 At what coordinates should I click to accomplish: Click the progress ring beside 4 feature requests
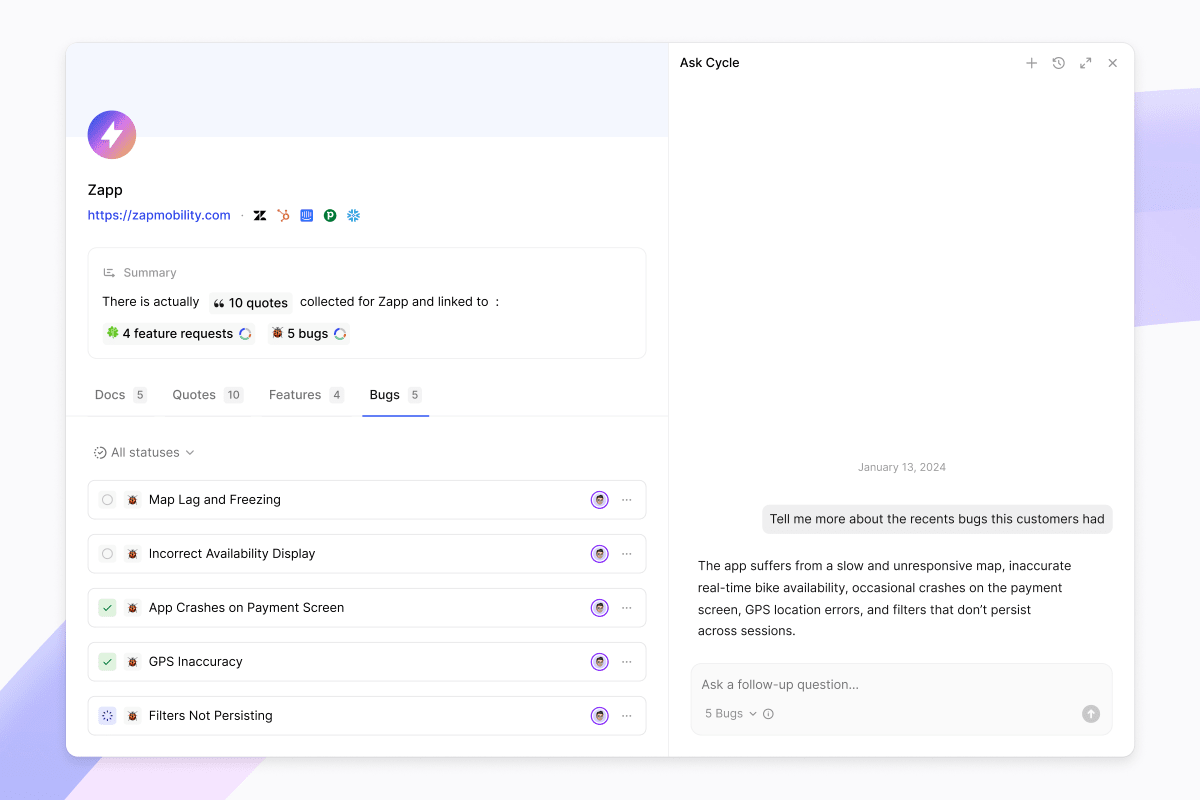(245, 334)
